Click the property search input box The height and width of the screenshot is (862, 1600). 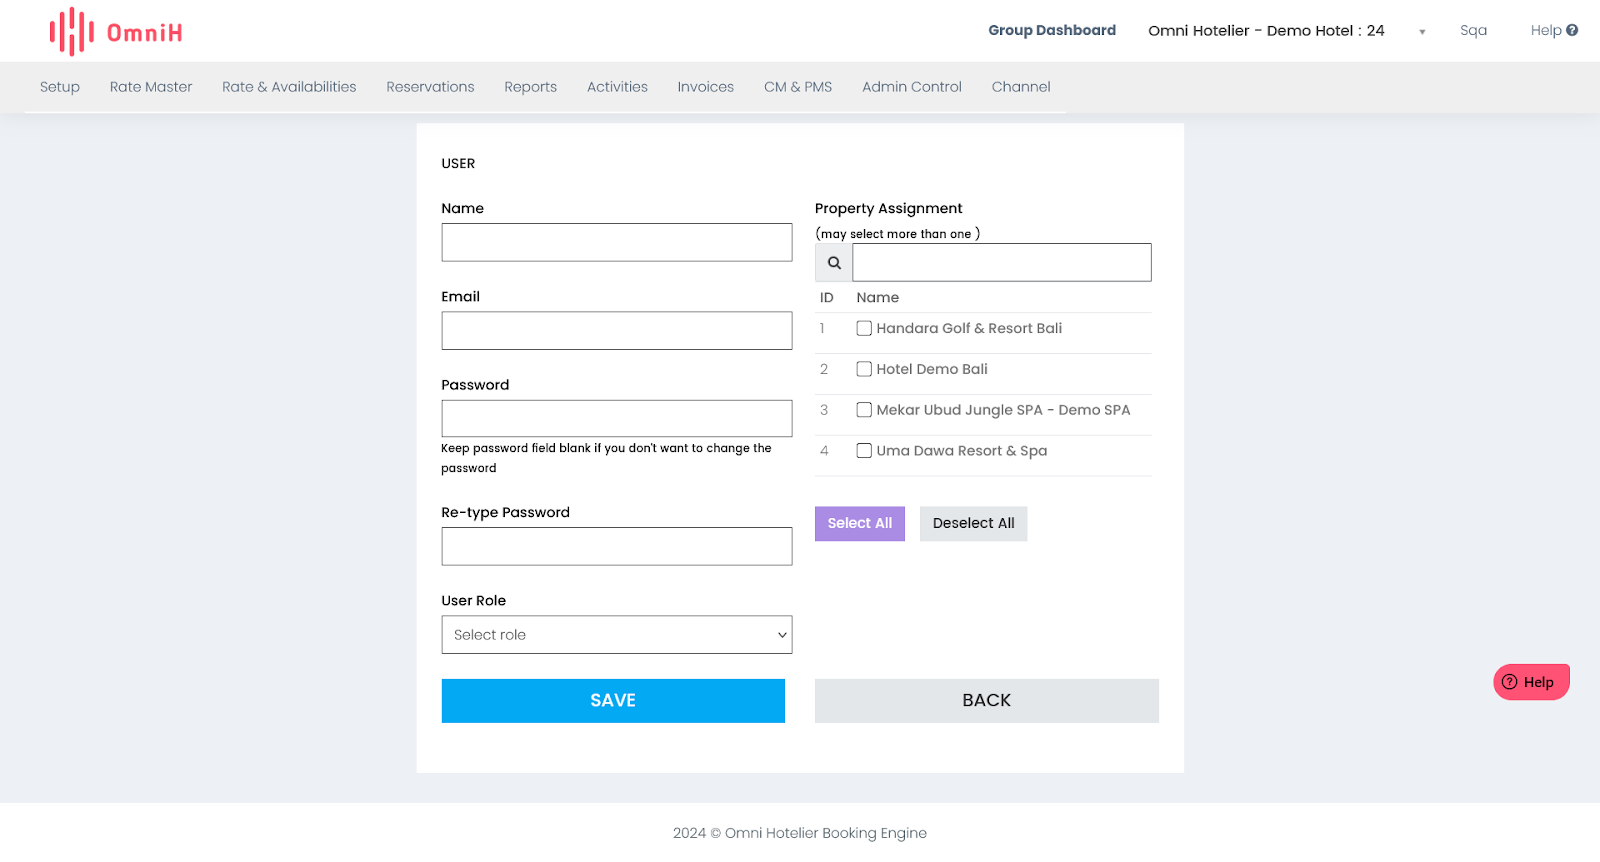[x=1002, y=262]
